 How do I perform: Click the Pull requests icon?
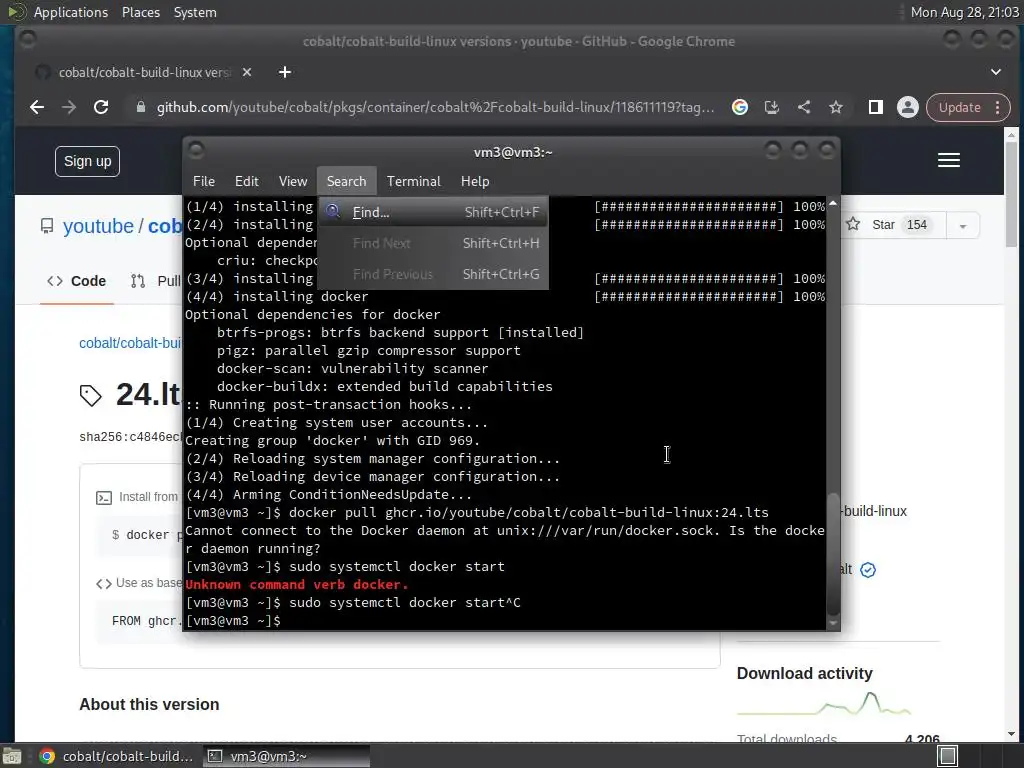click(x=138, y=281)
